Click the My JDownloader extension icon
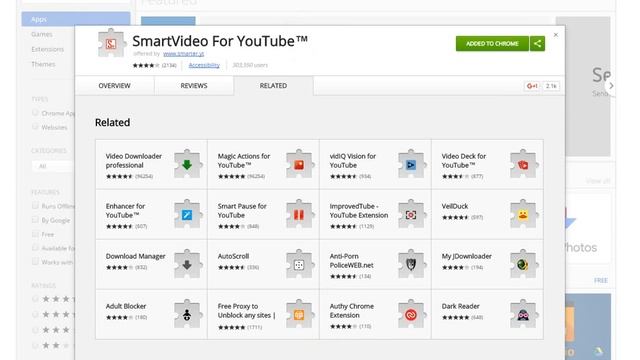The image size is (640, 360). click(x=523, y=264)
